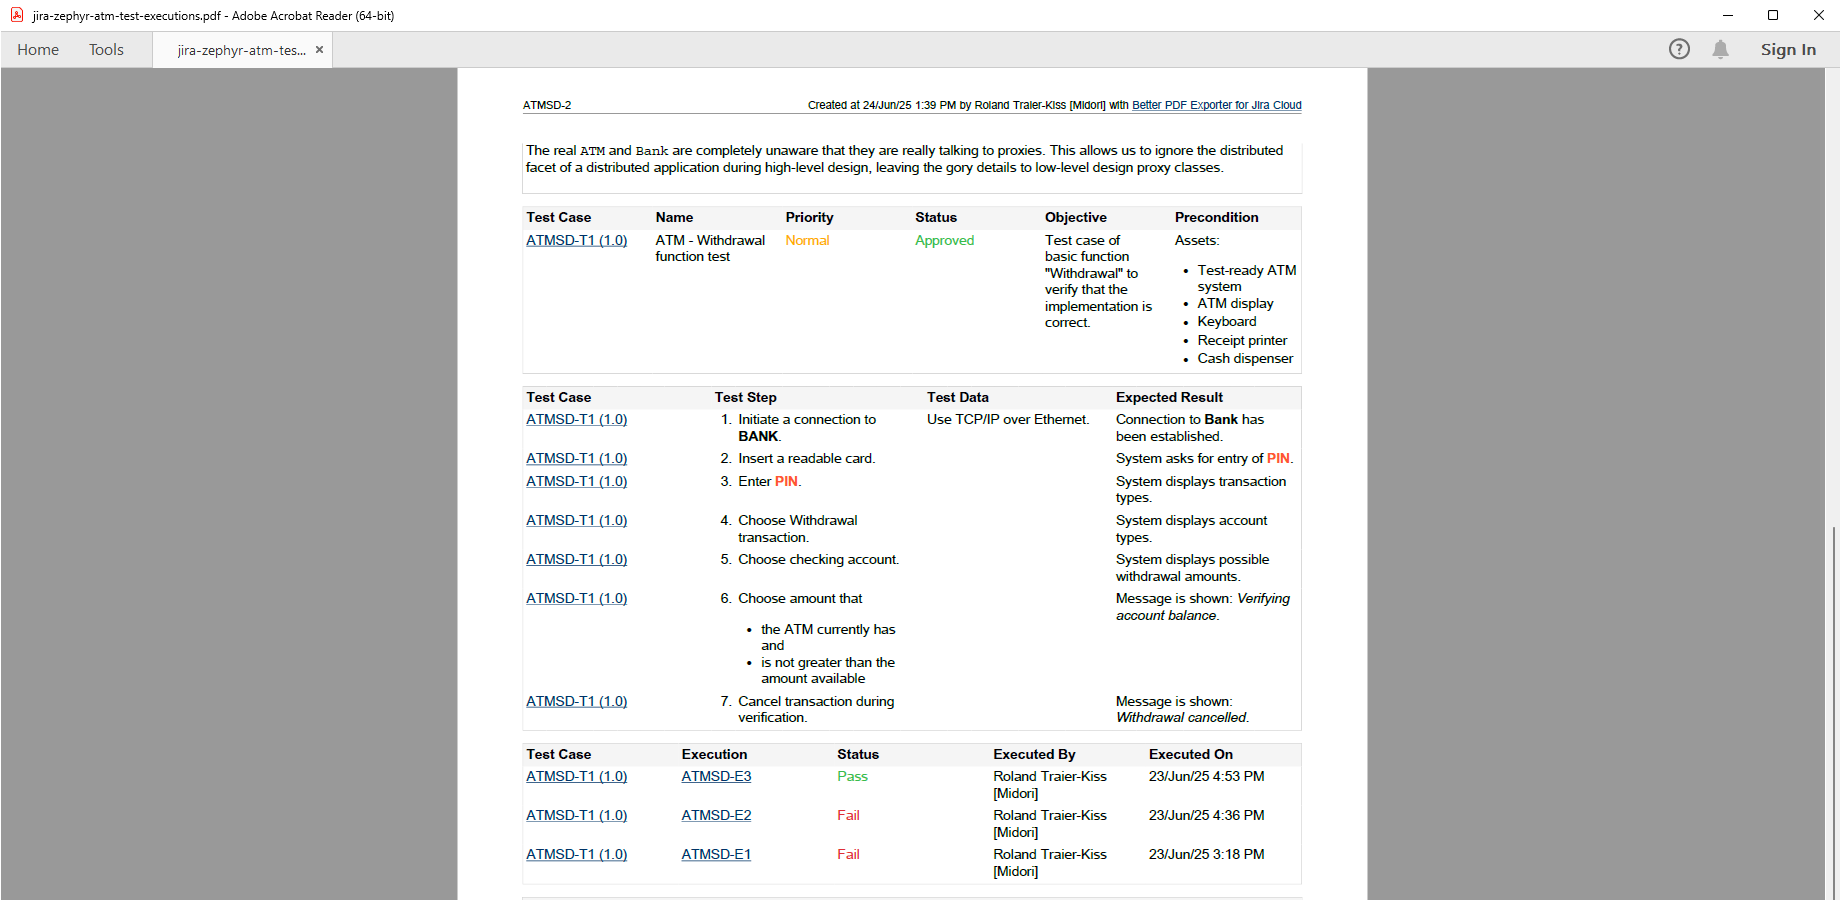Click ATMSD-T1 link for Cancel transaction step
This screenshot has width=1840, height=900.
pos(576,701)
